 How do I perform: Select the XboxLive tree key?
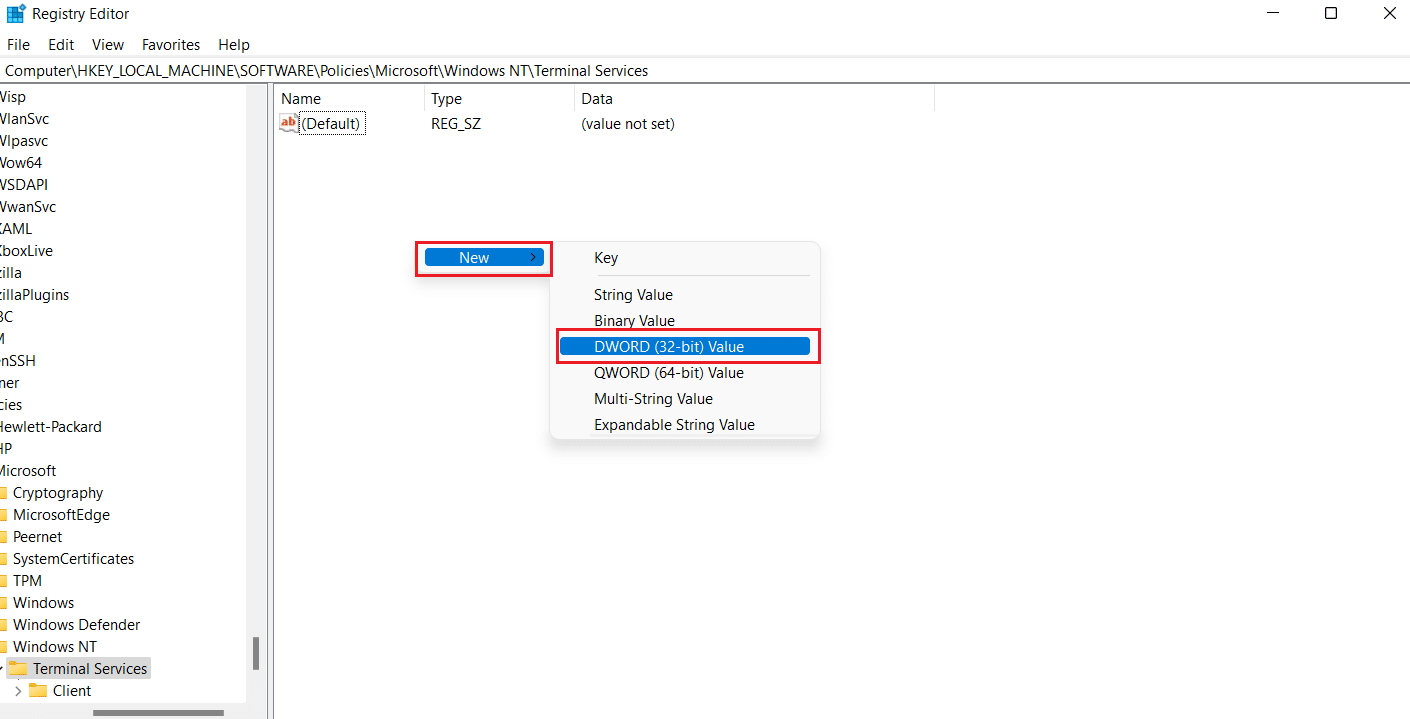click(x=26, y=250)
